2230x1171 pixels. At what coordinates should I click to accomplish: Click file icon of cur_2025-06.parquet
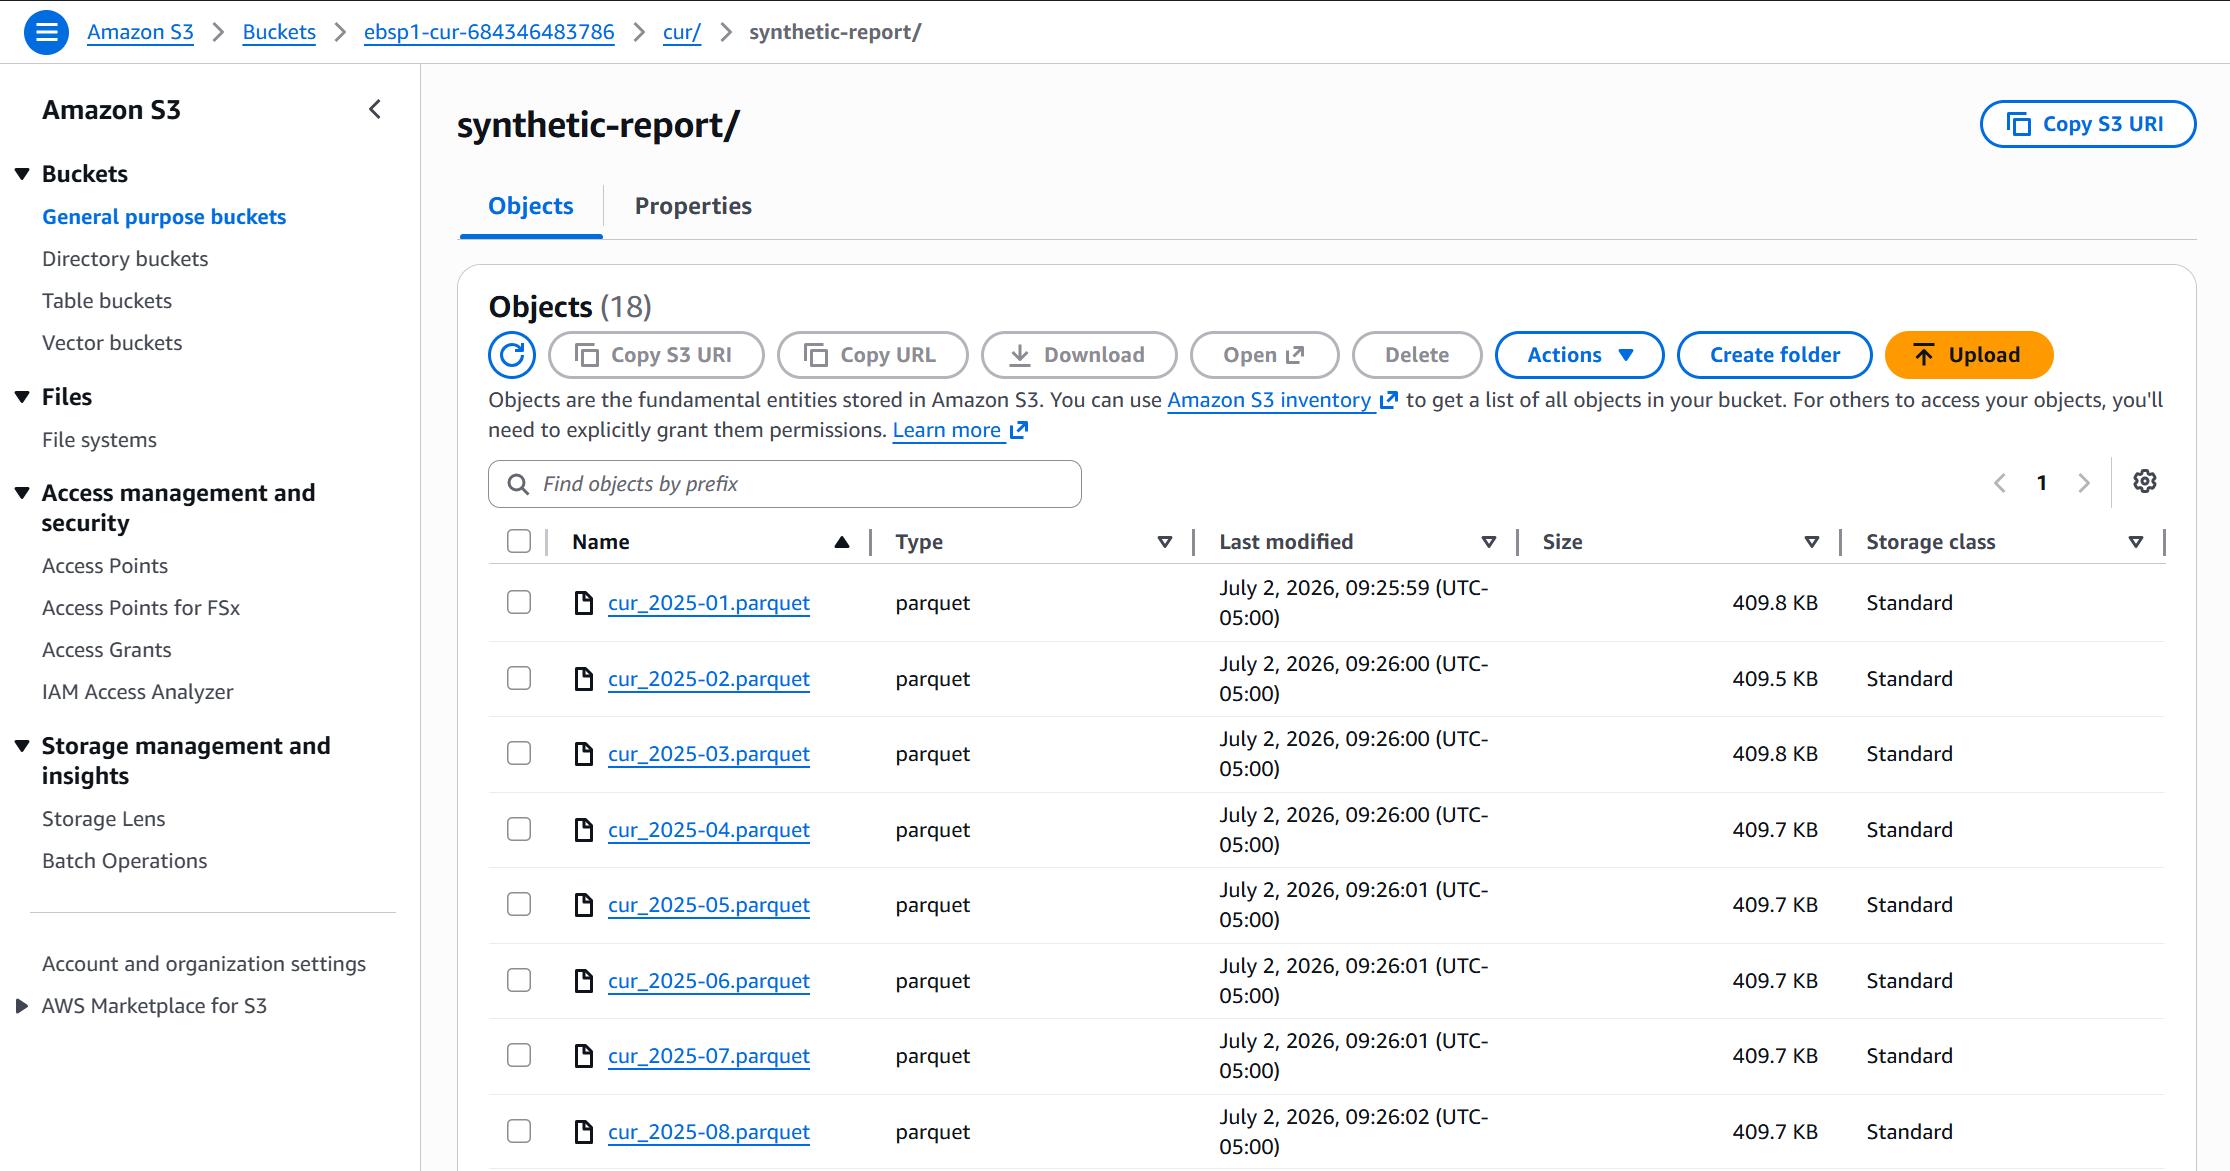point(584,980)
